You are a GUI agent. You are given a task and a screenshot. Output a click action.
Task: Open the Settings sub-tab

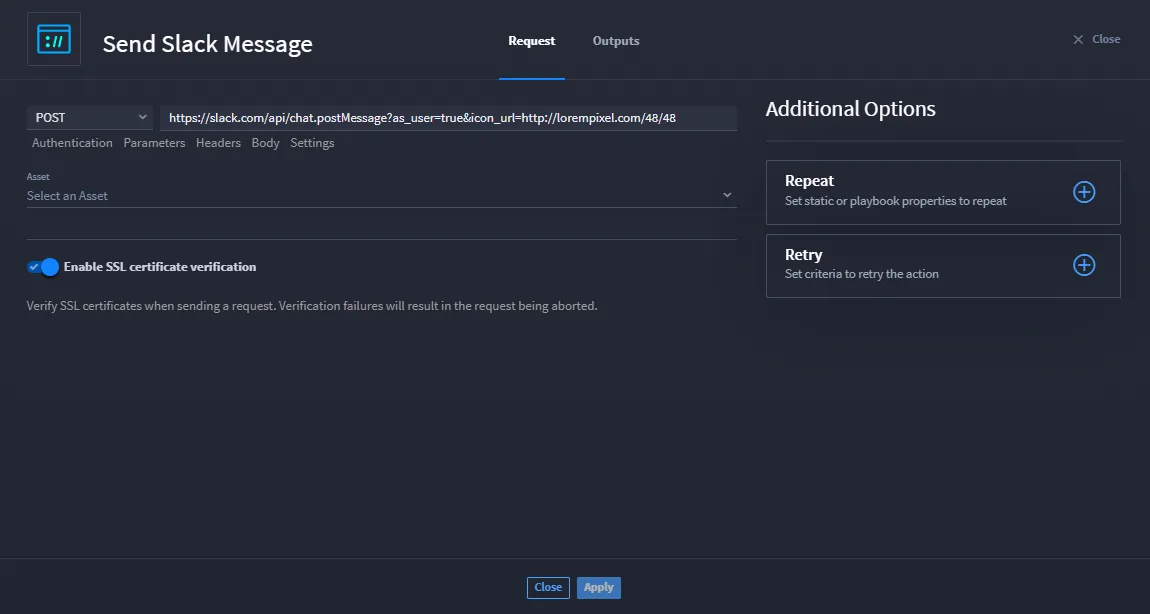(312, 143)
